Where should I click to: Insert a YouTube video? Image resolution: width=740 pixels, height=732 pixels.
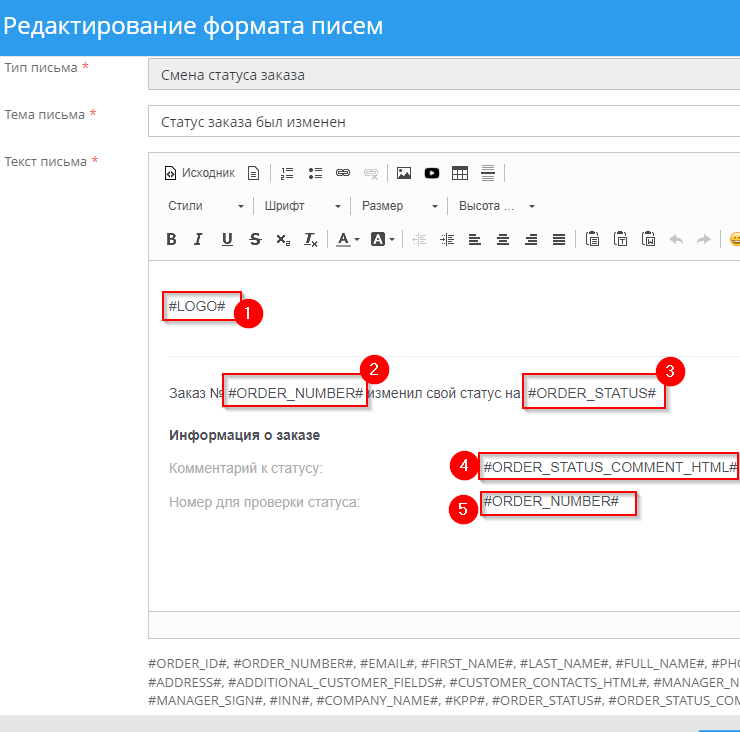point(432,173)
